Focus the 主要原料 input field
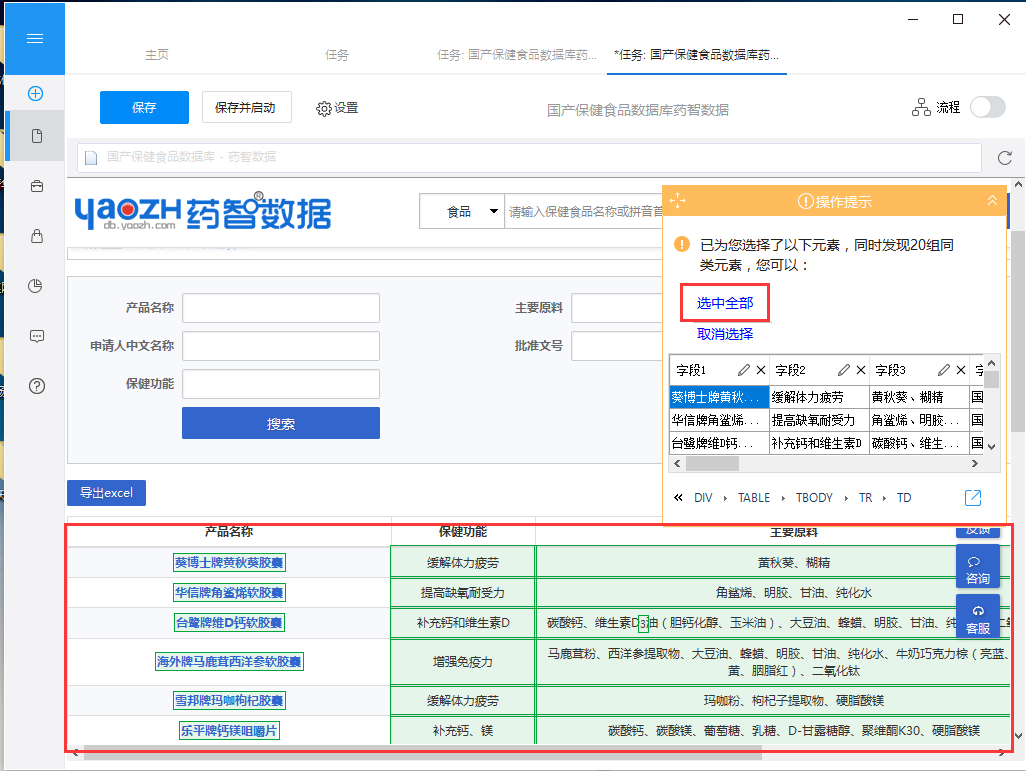The image size is (1026, 771). [x=617, y=308]
